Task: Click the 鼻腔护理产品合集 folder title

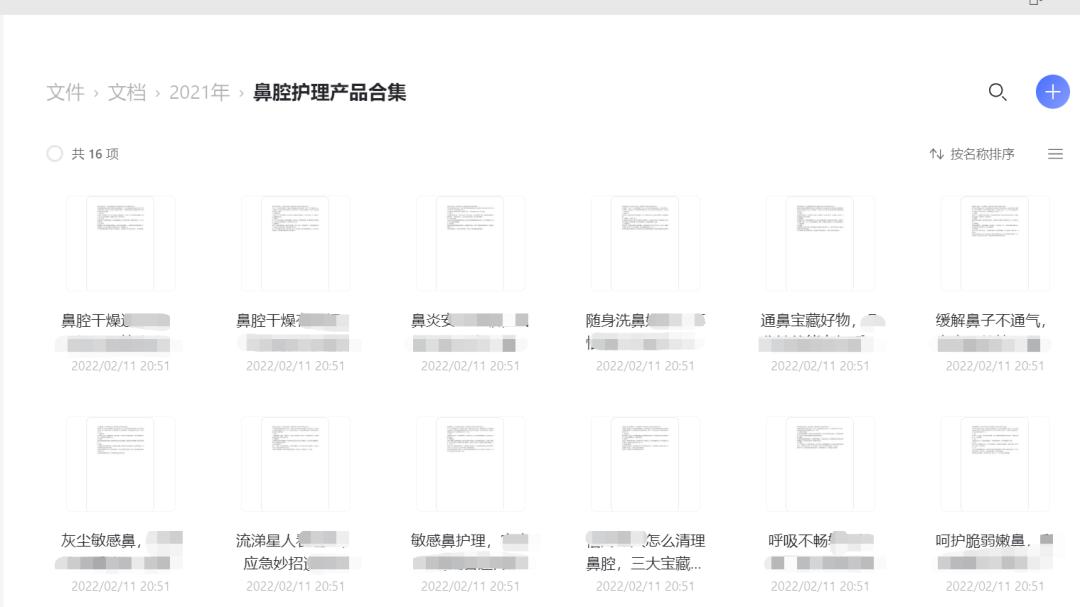Action: click(330, 91)
